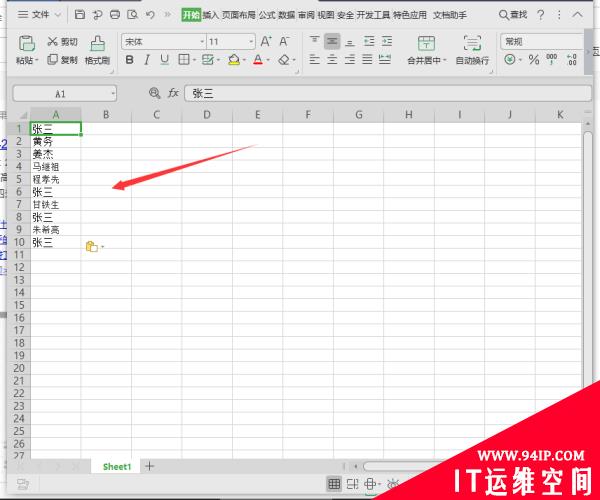Viewport: 600px width, 500px height.
Task: Click Merge and Center 合并居中 button
Action: [x=426, y=50]
